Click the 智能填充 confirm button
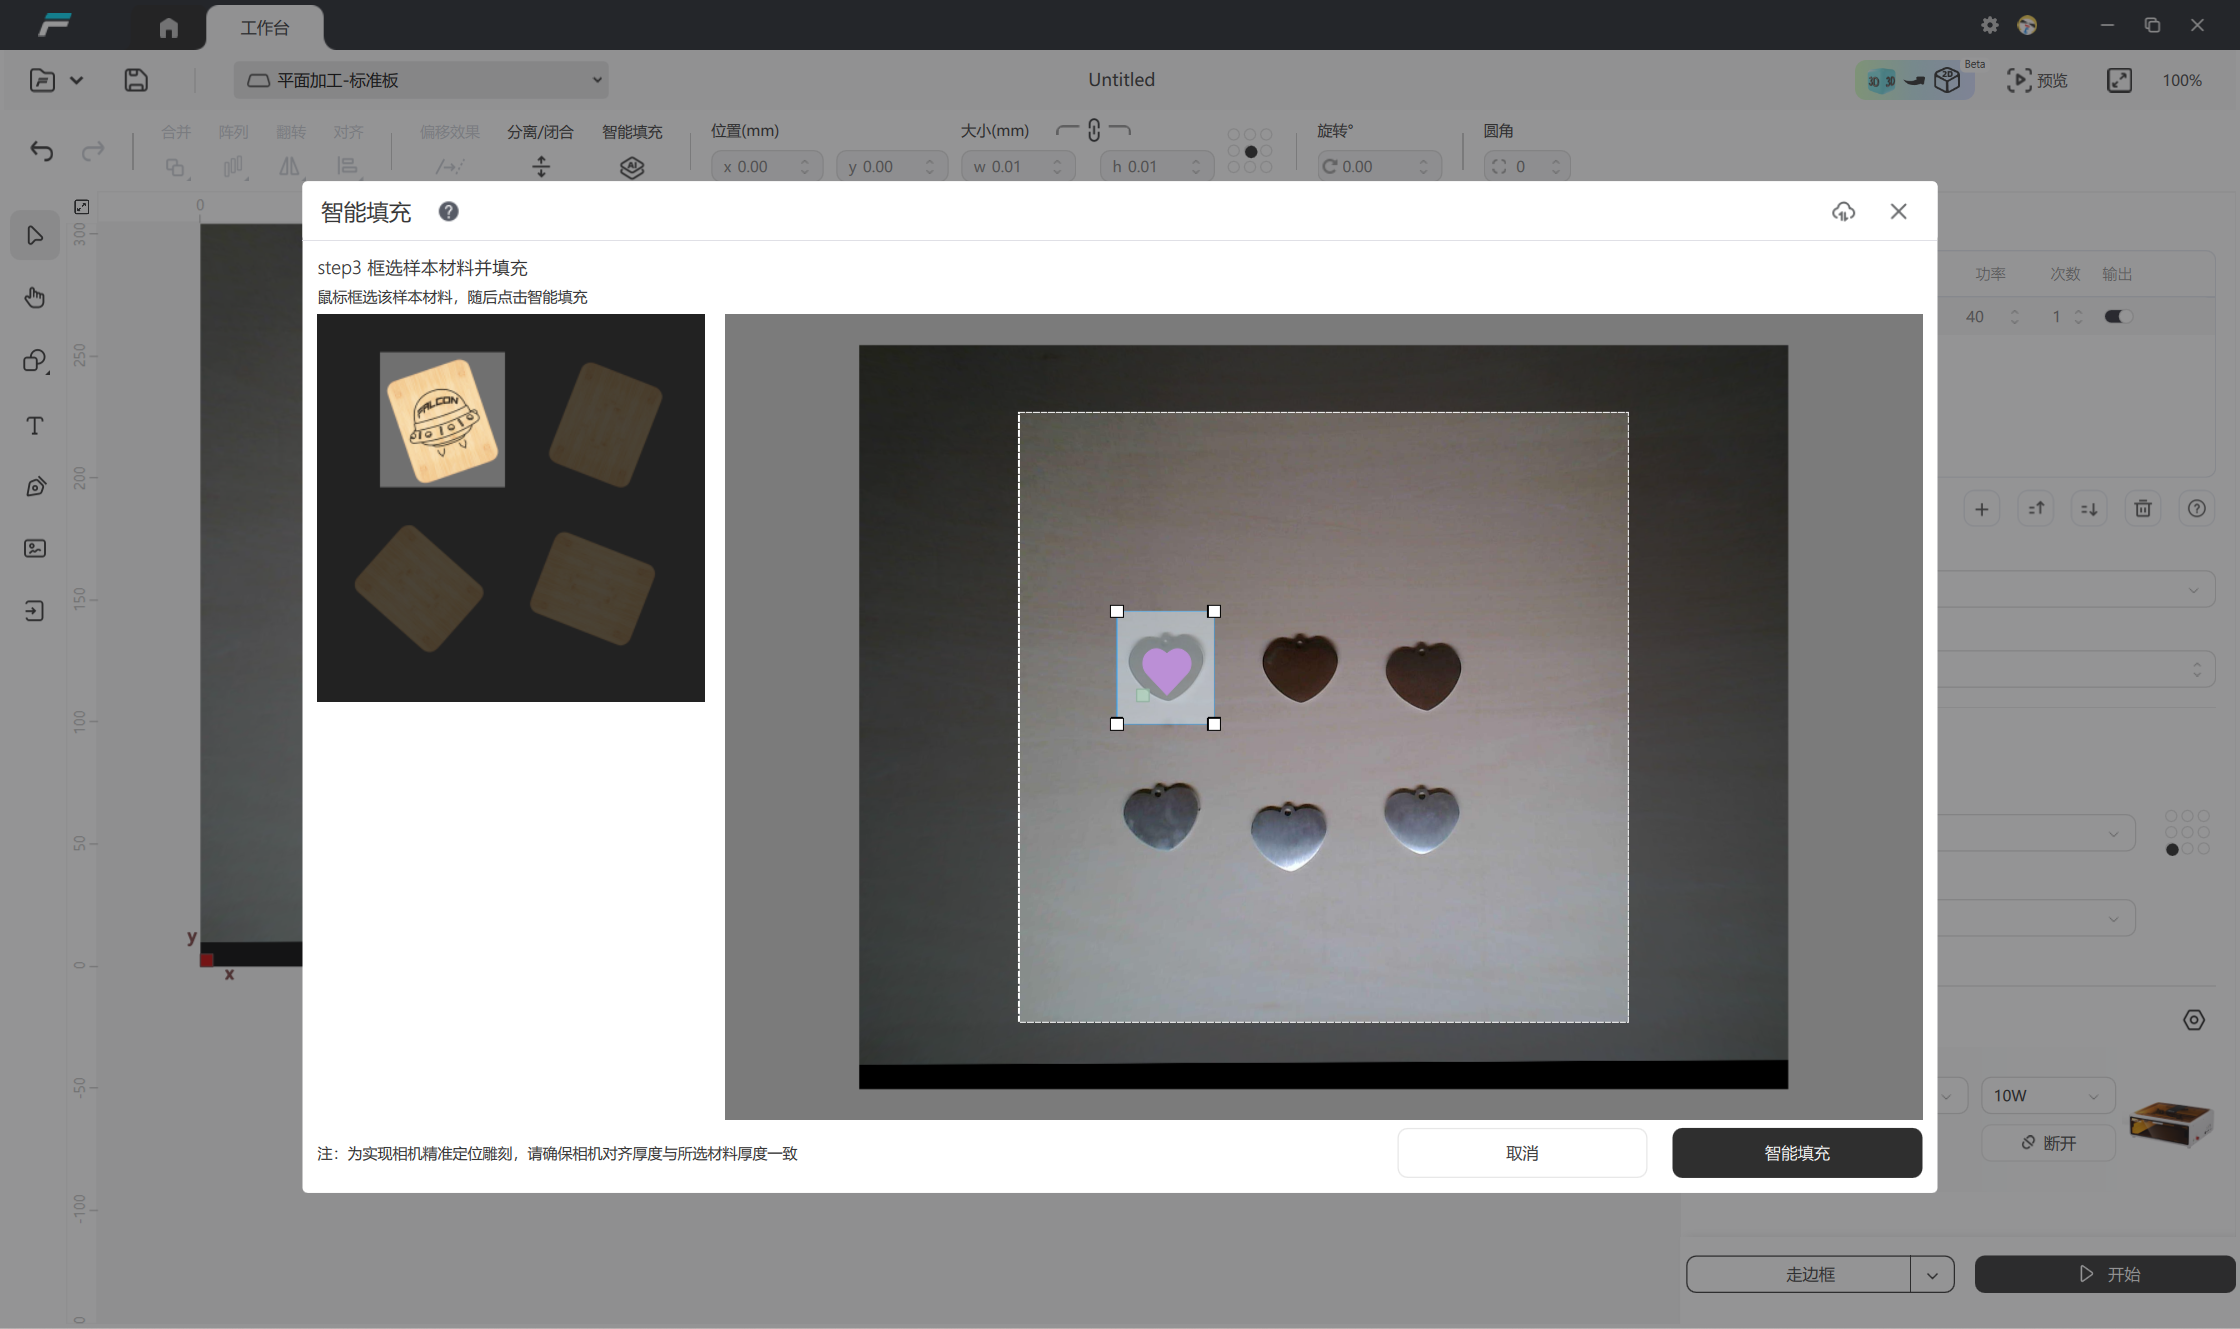 tap(1796, 1153)
